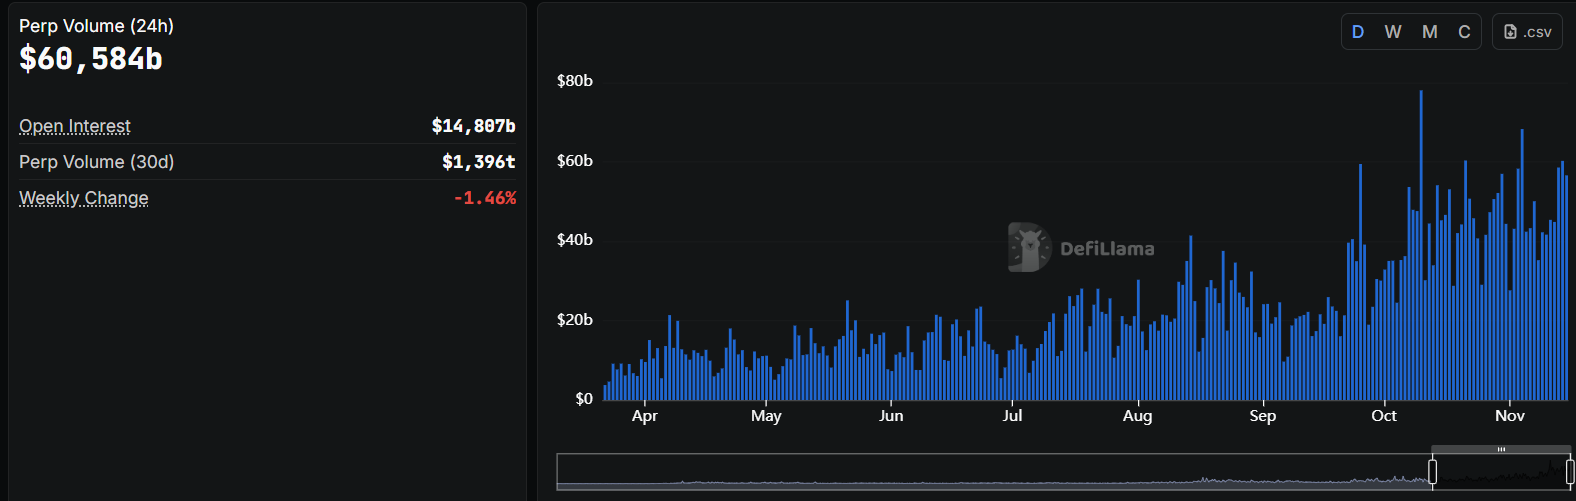This screenshot has width=1576, height=501.
Task: Click the Jul x-axis label
Action: 1012,416
